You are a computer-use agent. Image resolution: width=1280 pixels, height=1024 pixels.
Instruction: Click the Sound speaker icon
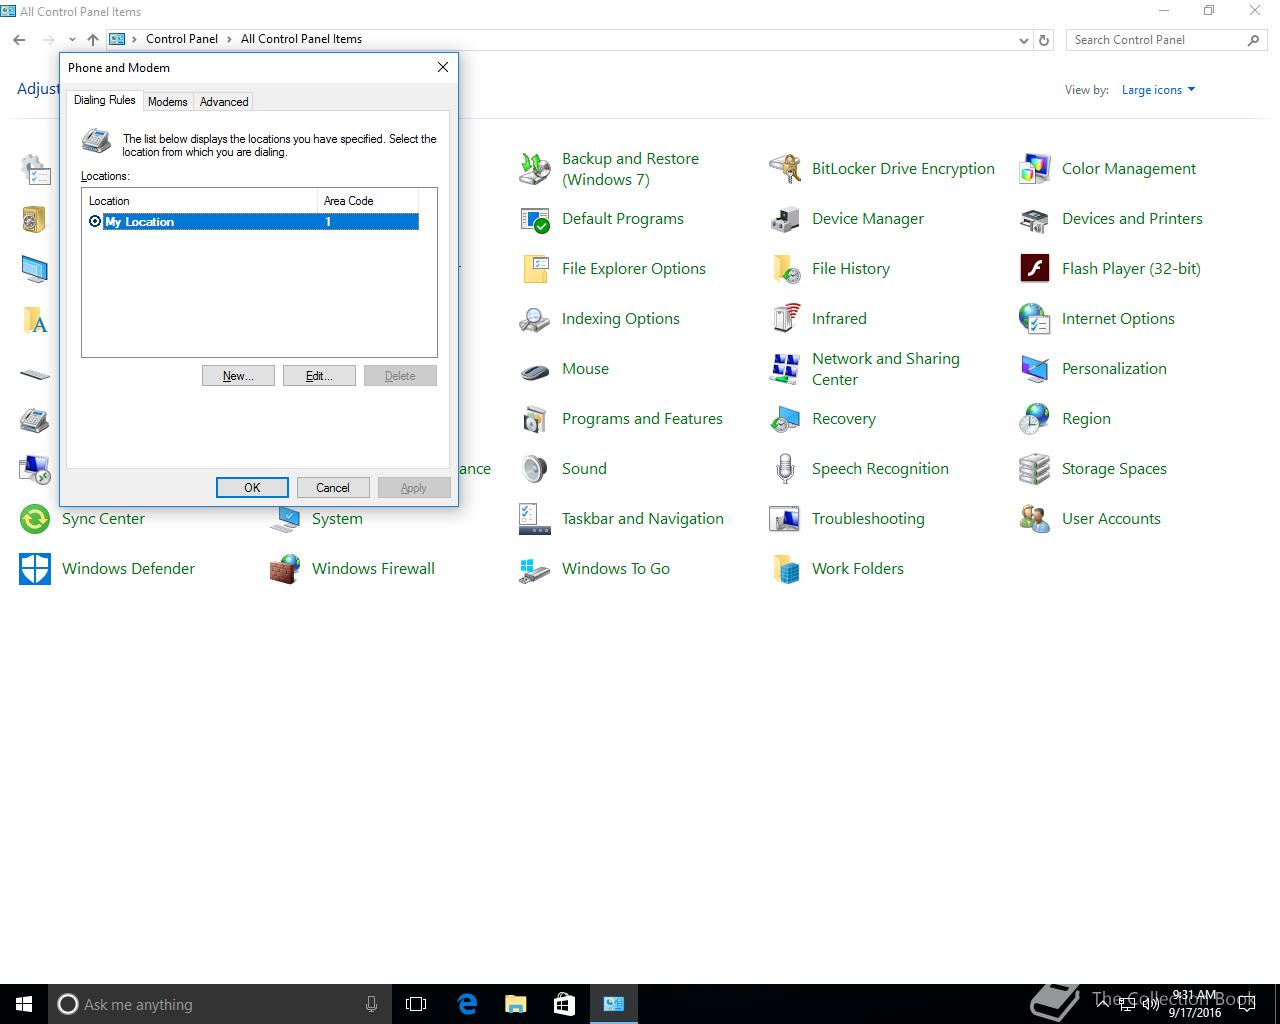pyautogui.click(x=535, y=469)
